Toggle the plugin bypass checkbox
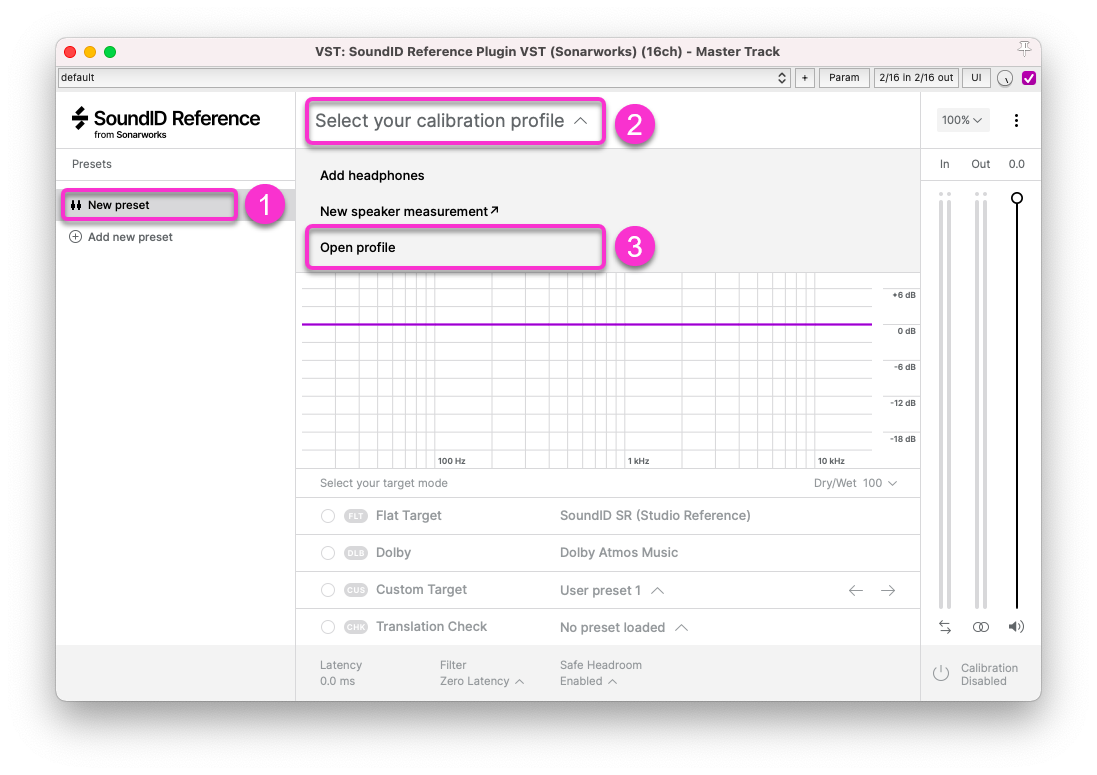The width and height of the screenshot is (1097, 775). 1028,78
